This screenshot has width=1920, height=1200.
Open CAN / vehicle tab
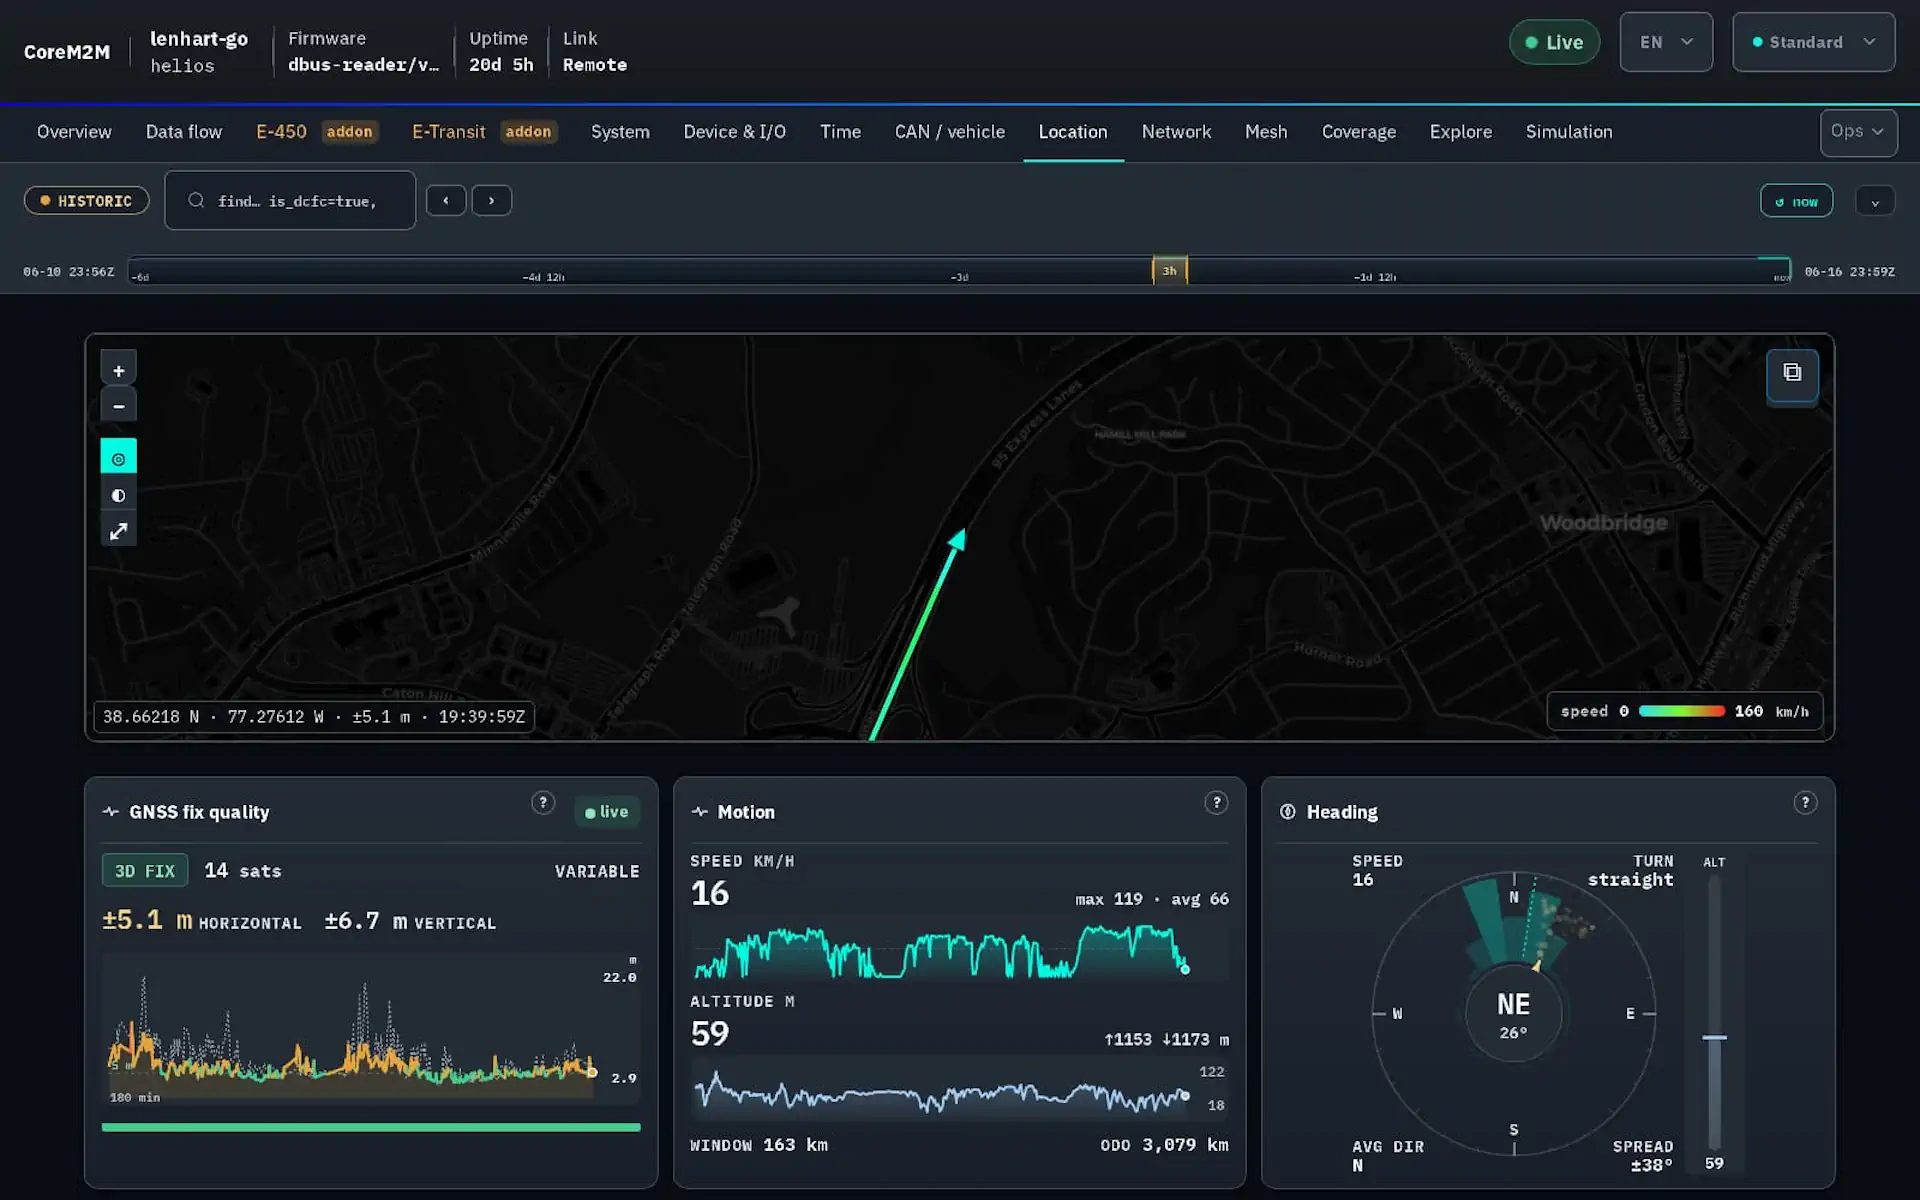pyautogui.click(x=949, y=132)
